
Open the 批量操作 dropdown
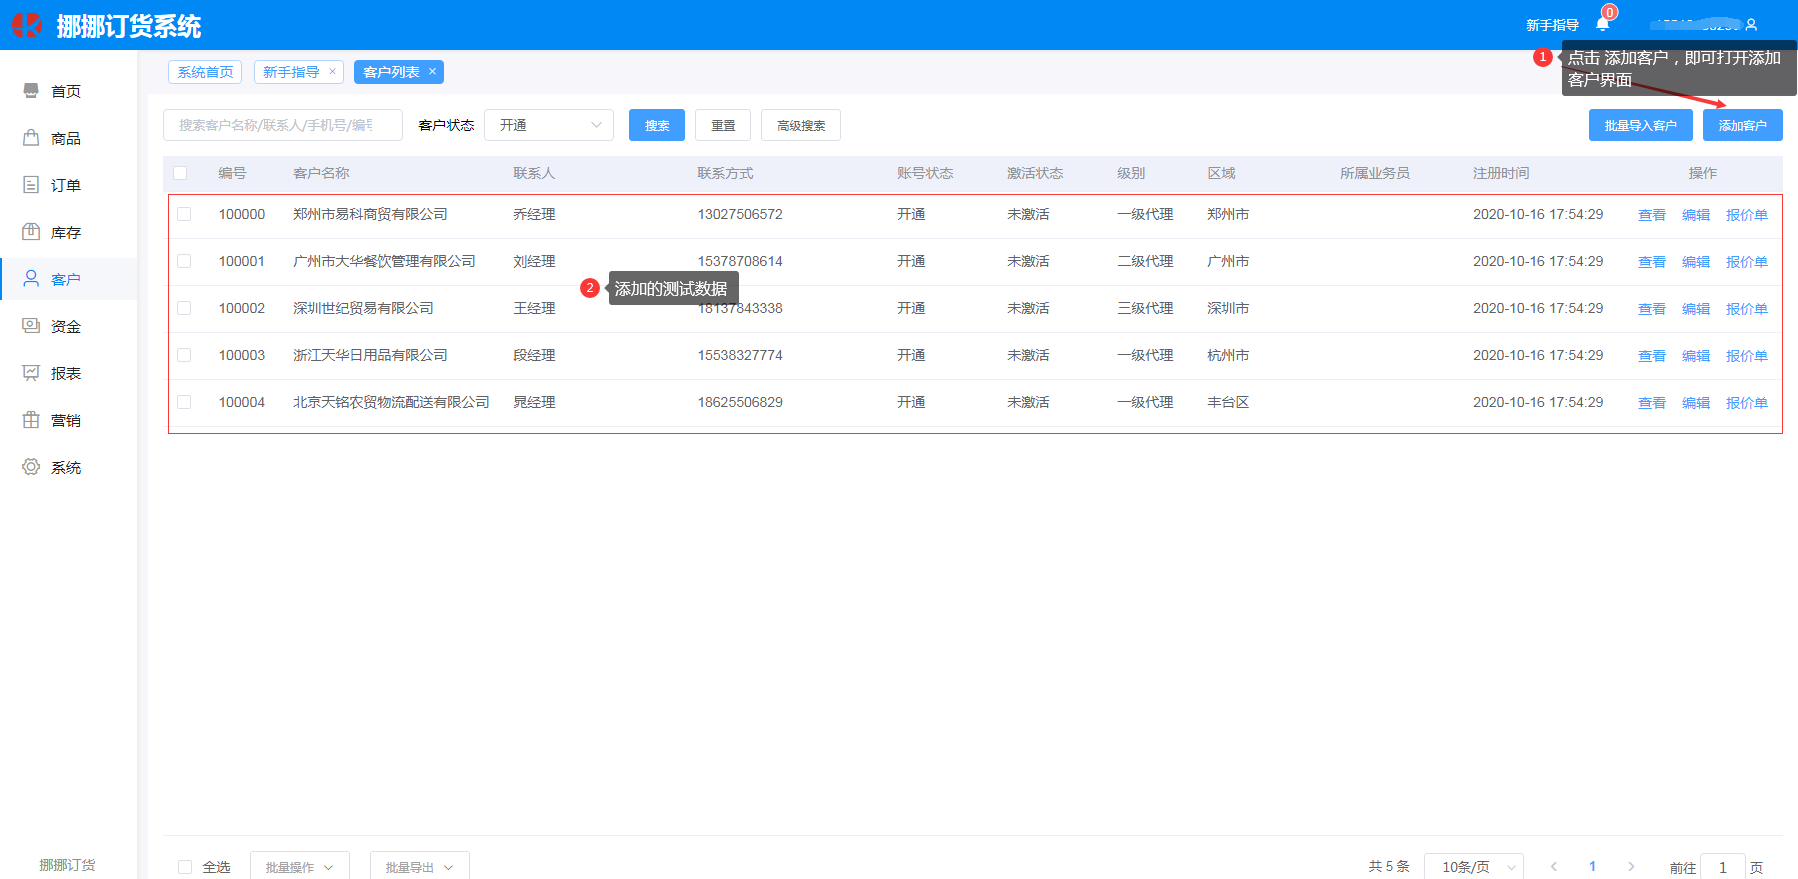[299, 867]
